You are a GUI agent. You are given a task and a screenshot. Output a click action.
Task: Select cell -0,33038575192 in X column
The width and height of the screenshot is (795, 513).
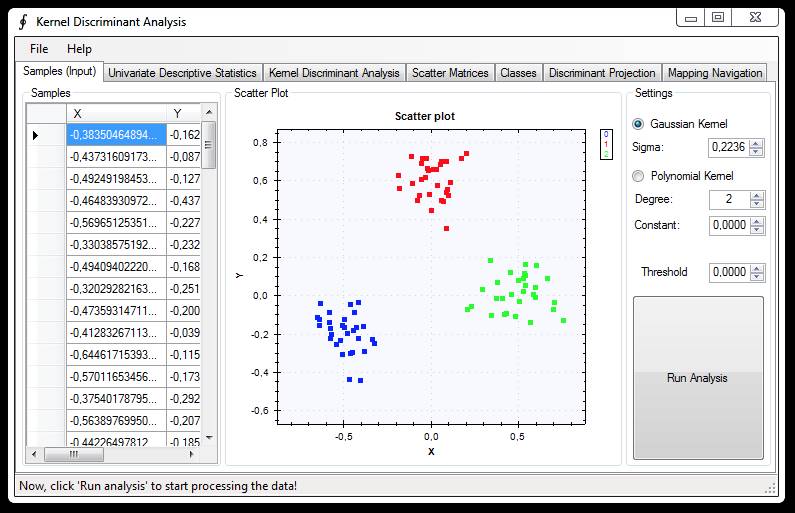(x=116, y=245)
